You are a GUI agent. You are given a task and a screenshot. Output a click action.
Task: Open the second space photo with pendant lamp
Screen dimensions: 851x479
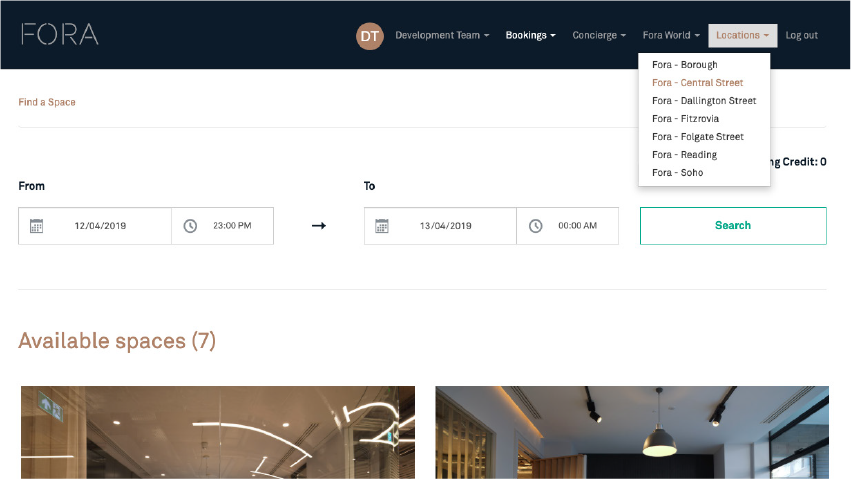632,432
